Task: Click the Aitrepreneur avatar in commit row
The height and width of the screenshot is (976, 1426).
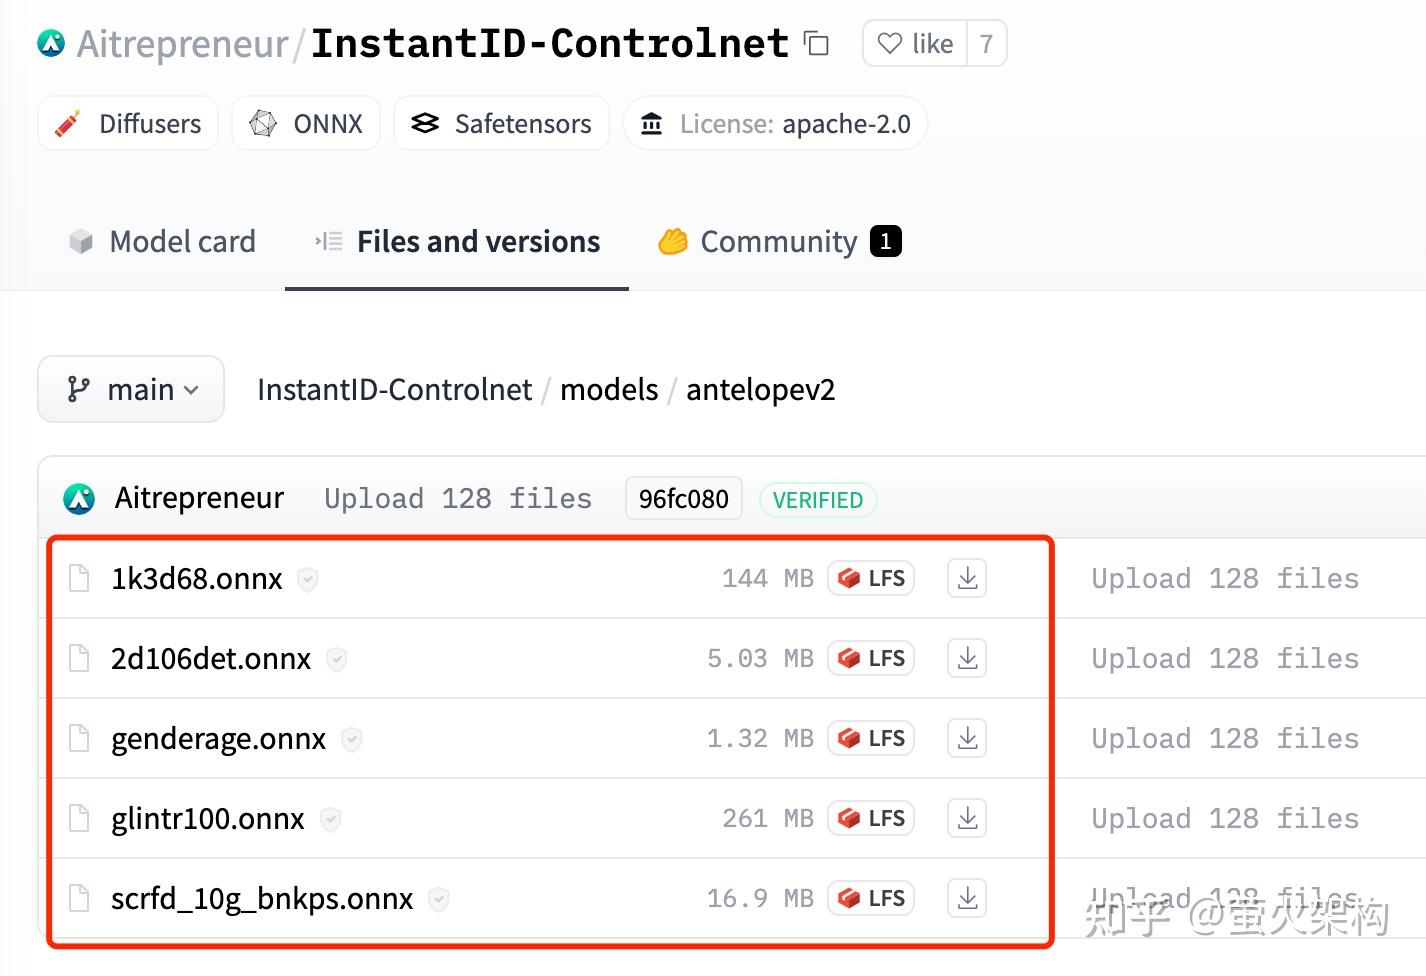Action: click(79, 499)
